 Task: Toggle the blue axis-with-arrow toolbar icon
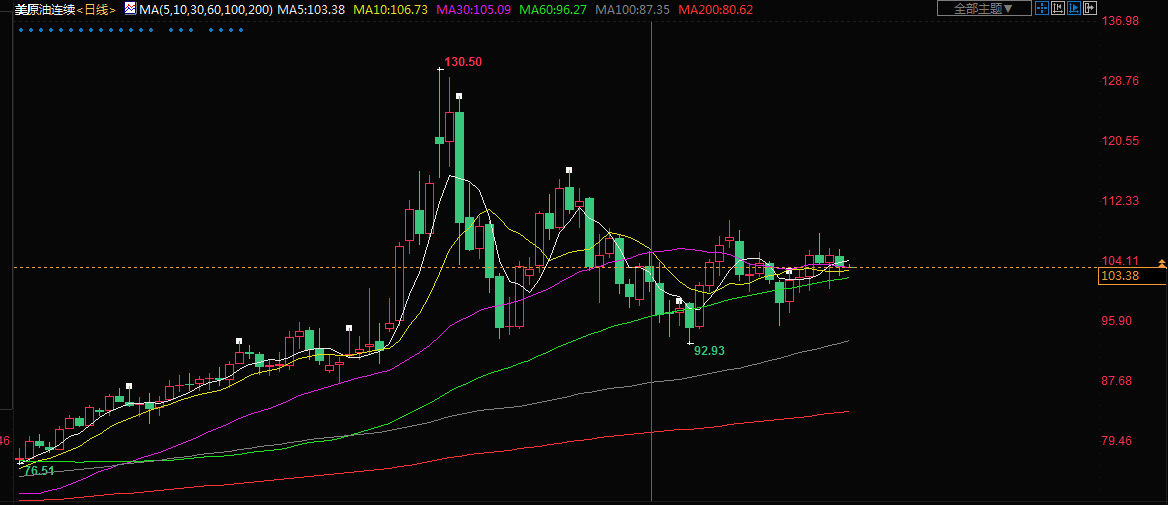click(x=1073, y=8)
